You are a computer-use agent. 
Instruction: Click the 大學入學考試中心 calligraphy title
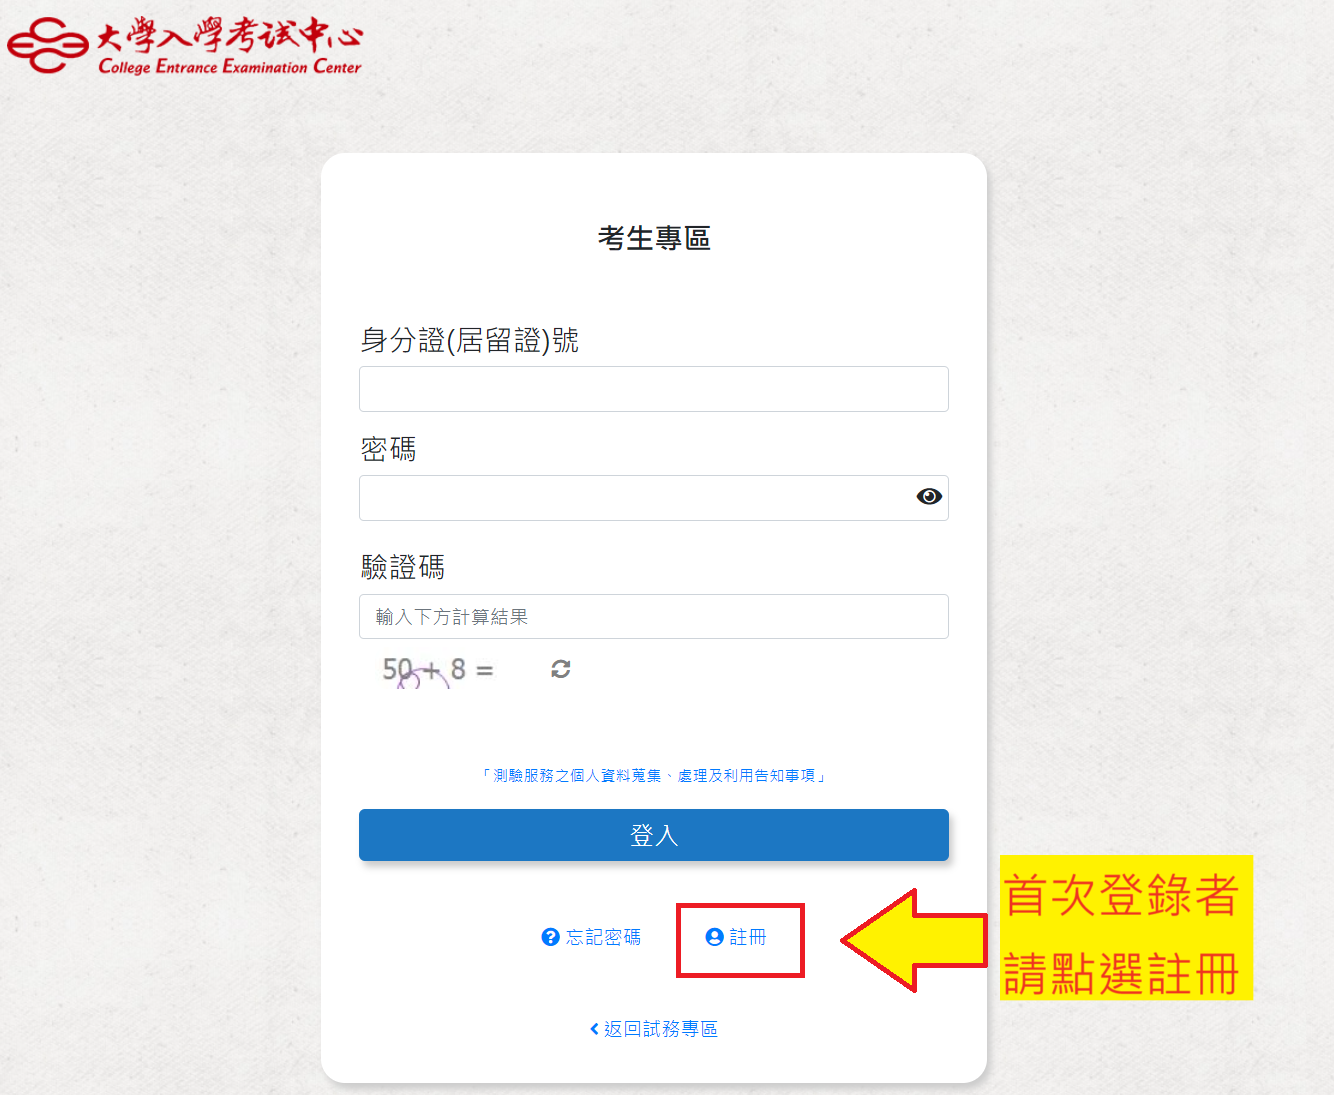click(x=229, y=37)
